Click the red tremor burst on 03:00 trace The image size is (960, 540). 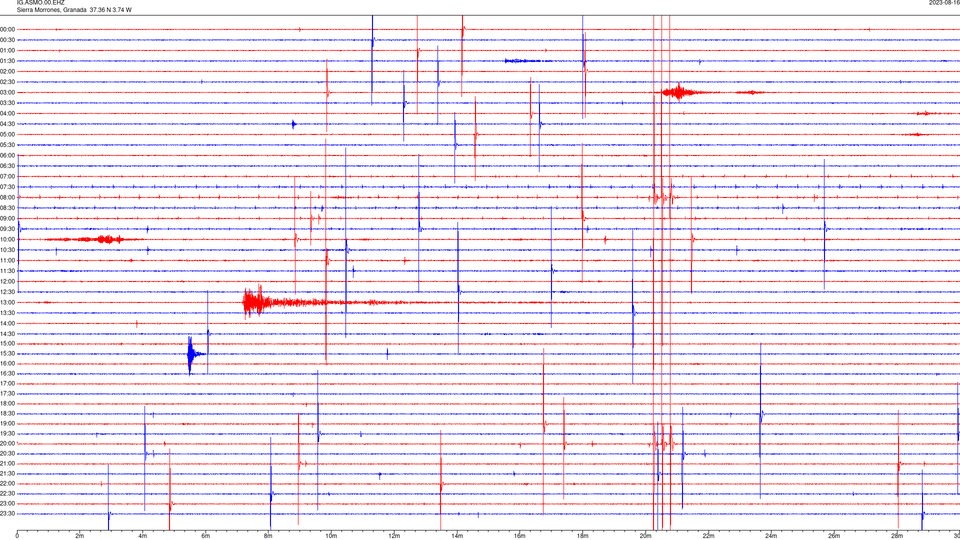point(678,92)
